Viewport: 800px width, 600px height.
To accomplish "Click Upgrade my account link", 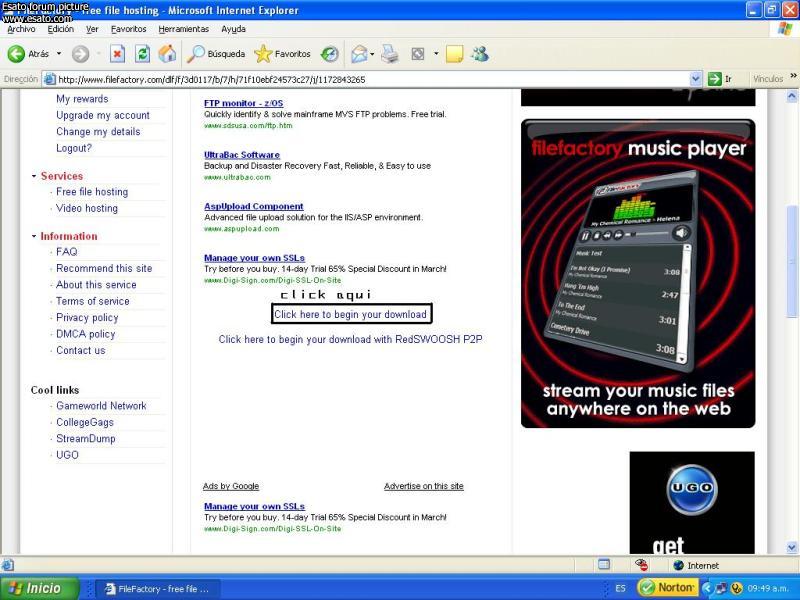I will (x=103, y=115).
